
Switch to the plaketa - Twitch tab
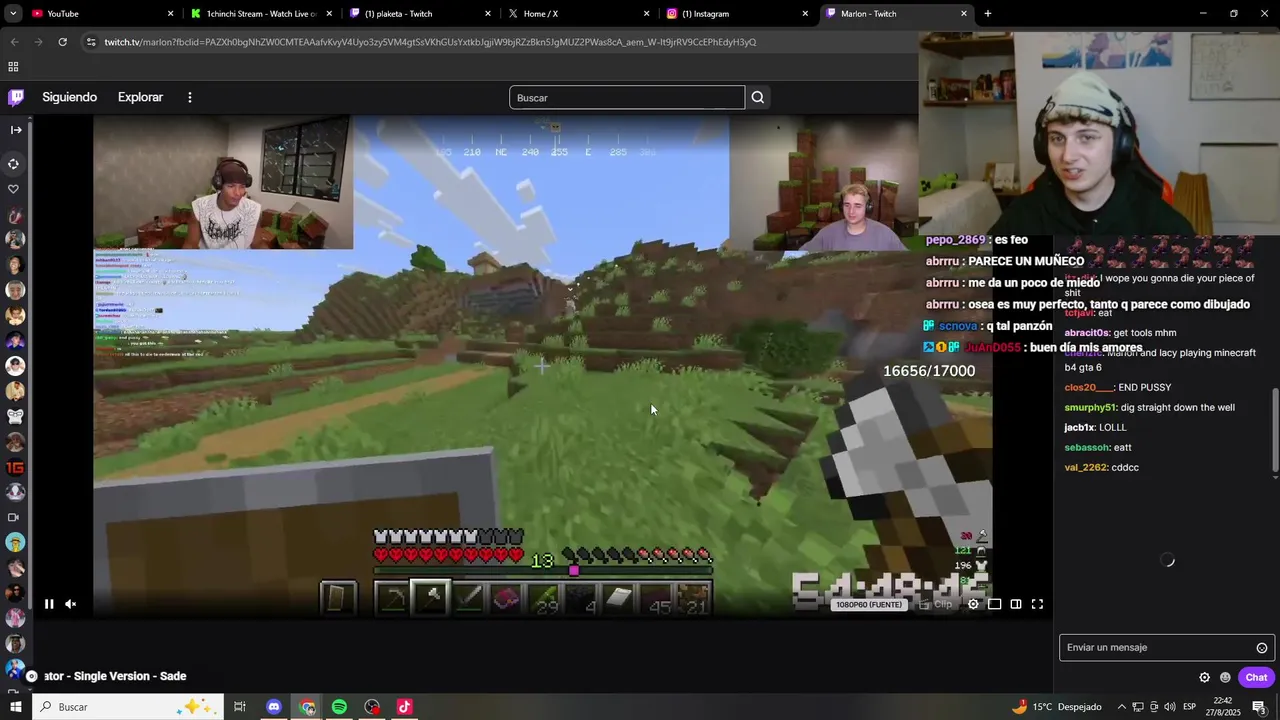pos(420,14)
